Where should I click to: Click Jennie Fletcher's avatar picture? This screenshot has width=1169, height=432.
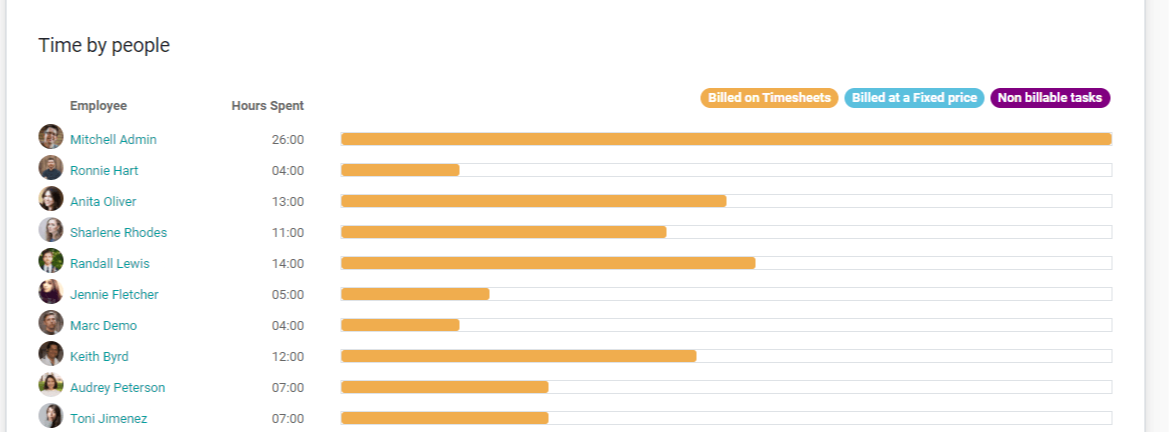pos(51,292)
